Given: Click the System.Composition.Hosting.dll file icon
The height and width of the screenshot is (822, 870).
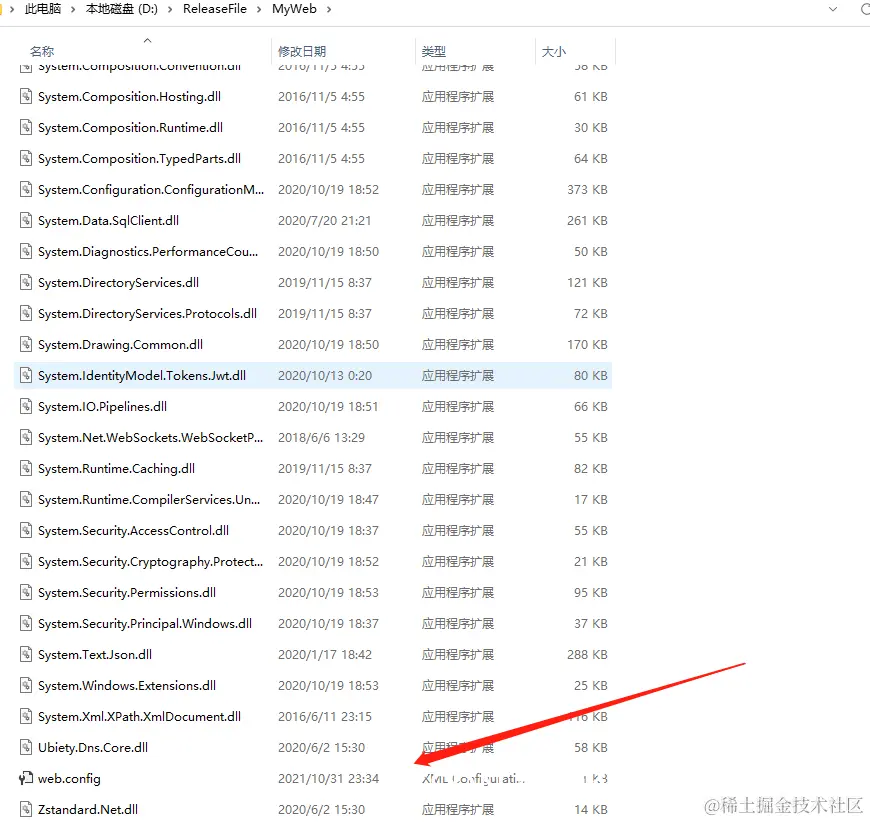Looking at the screenshot, I should pos(26,97).
